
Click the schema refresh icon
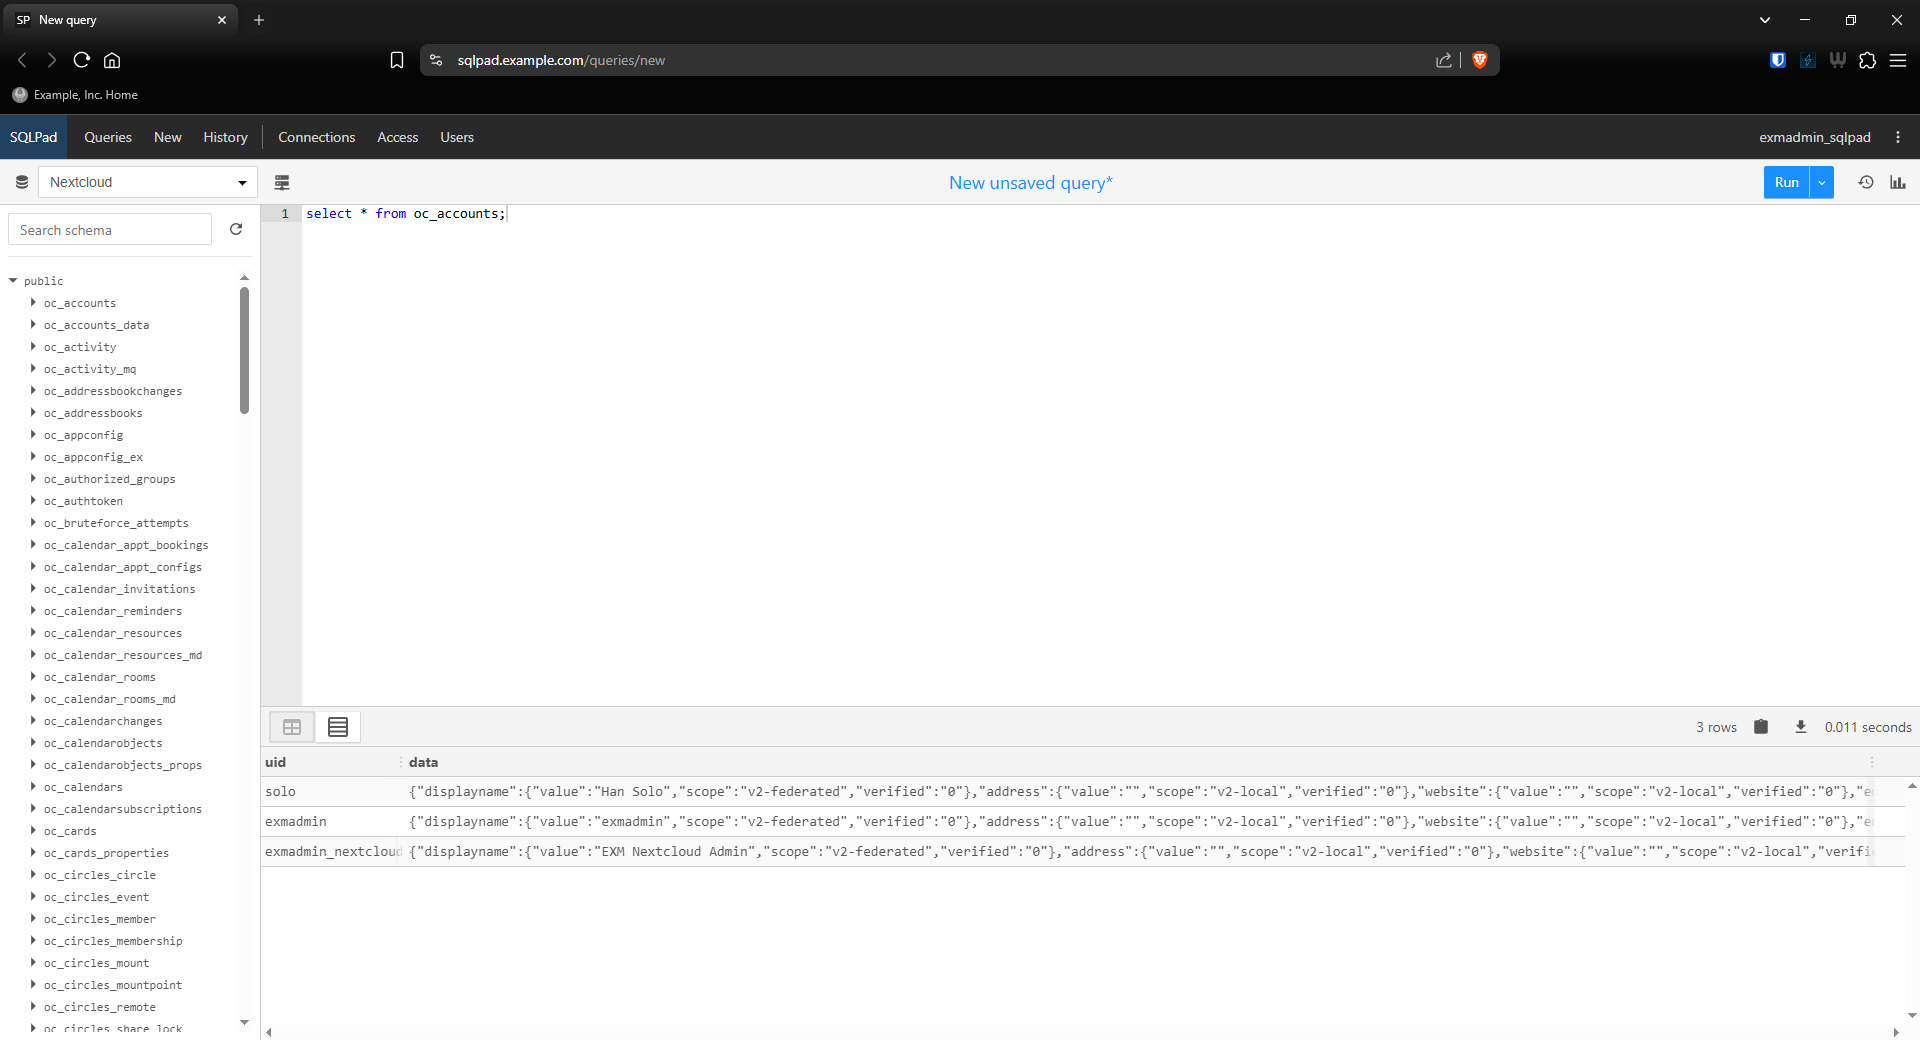236,229
